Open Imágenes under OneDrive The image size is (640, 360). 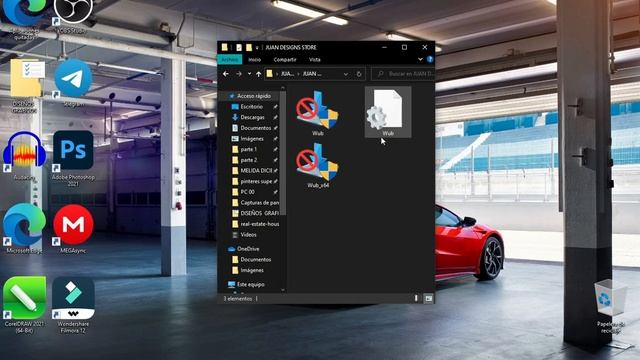pyautogui.click(x=251, y=270)
